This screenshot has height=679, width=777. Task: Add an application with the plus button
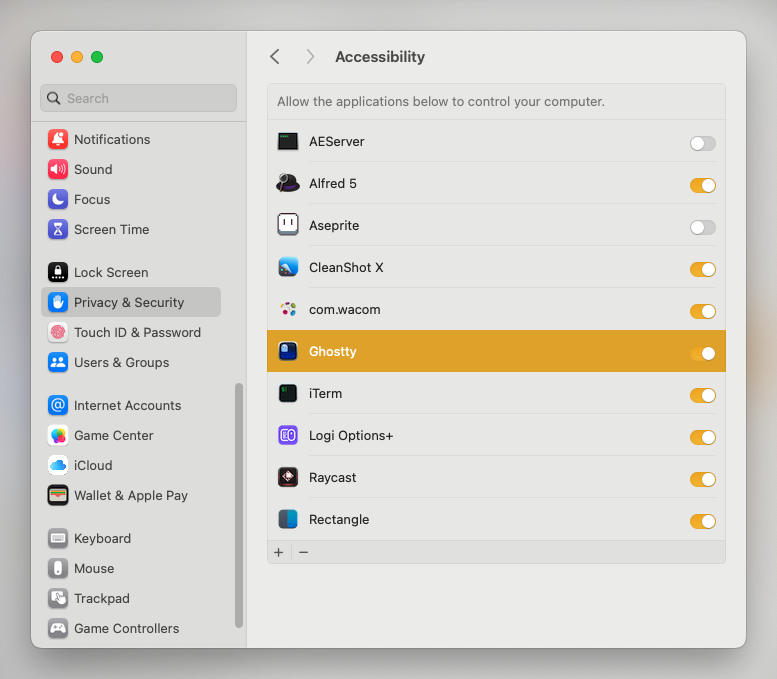coord(279,553)
